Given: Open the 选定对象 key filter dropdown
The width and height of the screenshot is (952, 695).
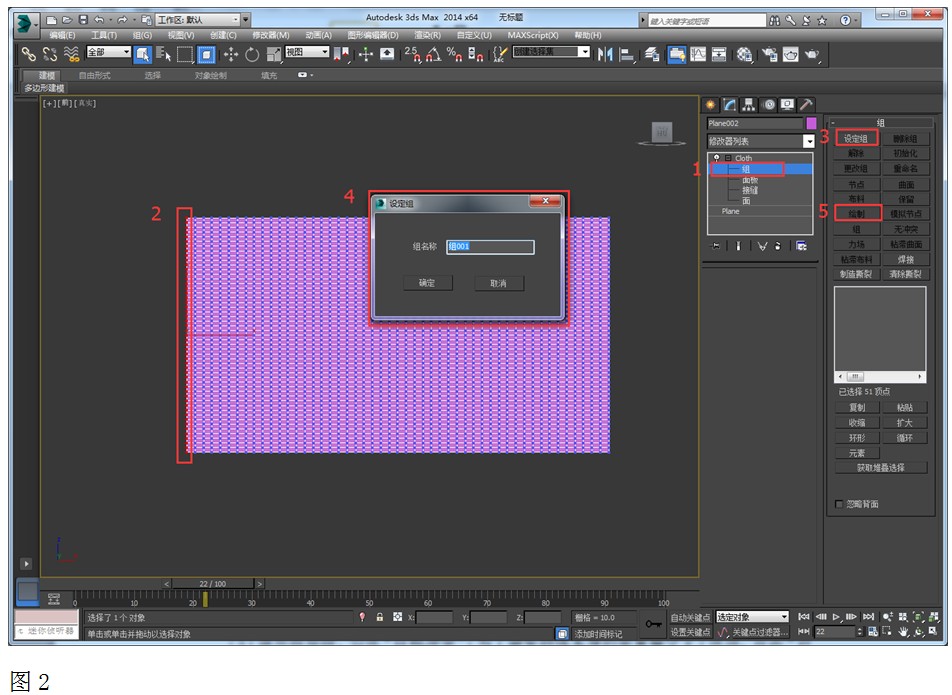Looking at the screenshot, I should pyautogui.click(x=752, y=617).
